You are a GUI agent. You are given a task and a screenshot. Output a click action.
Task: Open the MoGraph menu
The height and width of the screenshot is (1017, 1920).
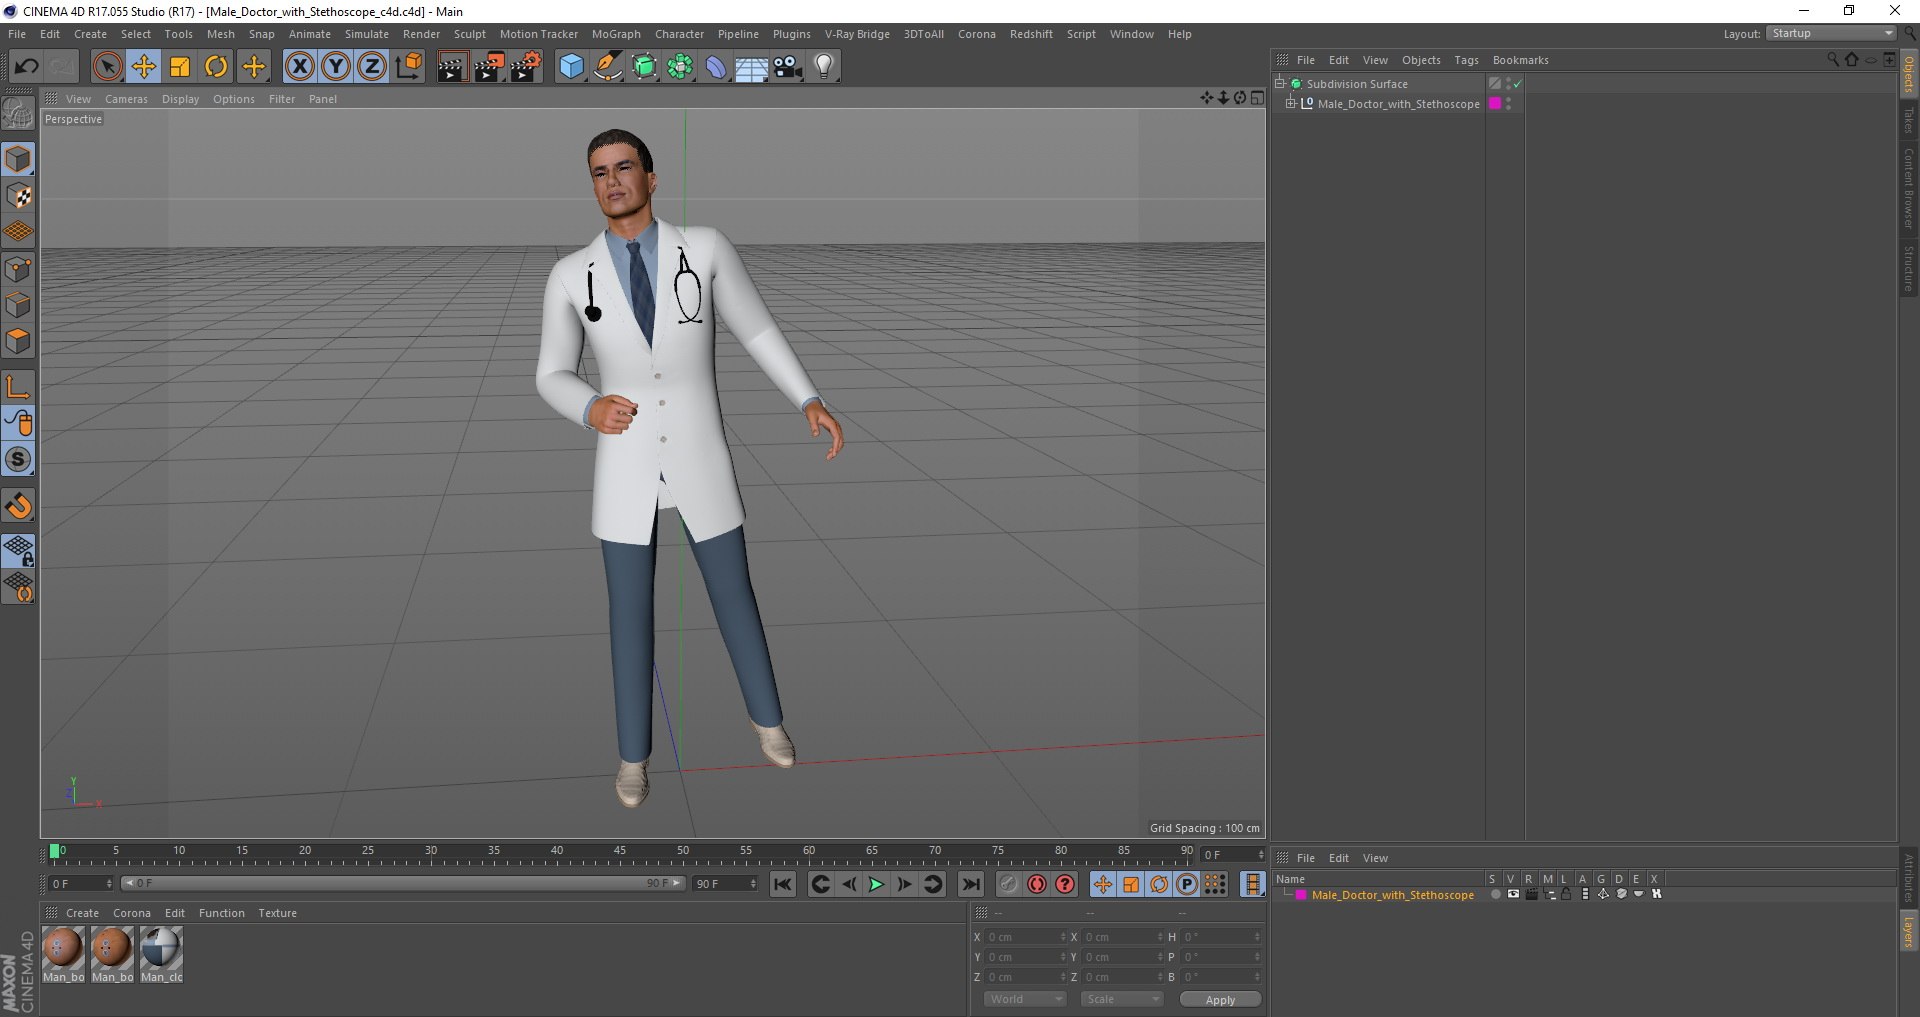[616, 34]
